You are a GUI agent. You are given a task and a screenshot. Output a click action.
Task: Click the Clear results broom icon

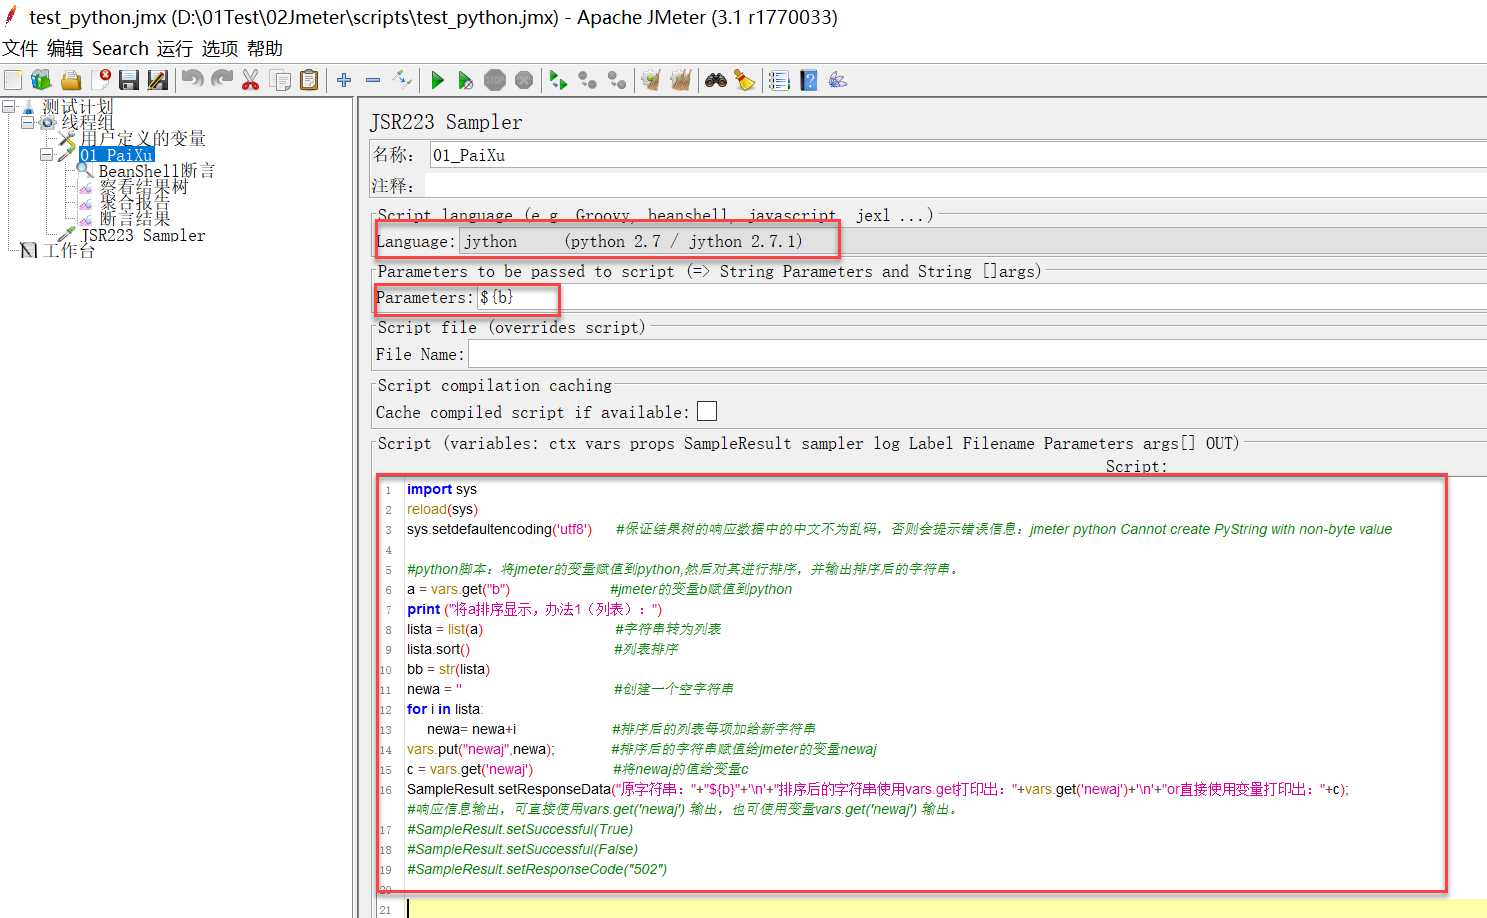click(651, 80)
